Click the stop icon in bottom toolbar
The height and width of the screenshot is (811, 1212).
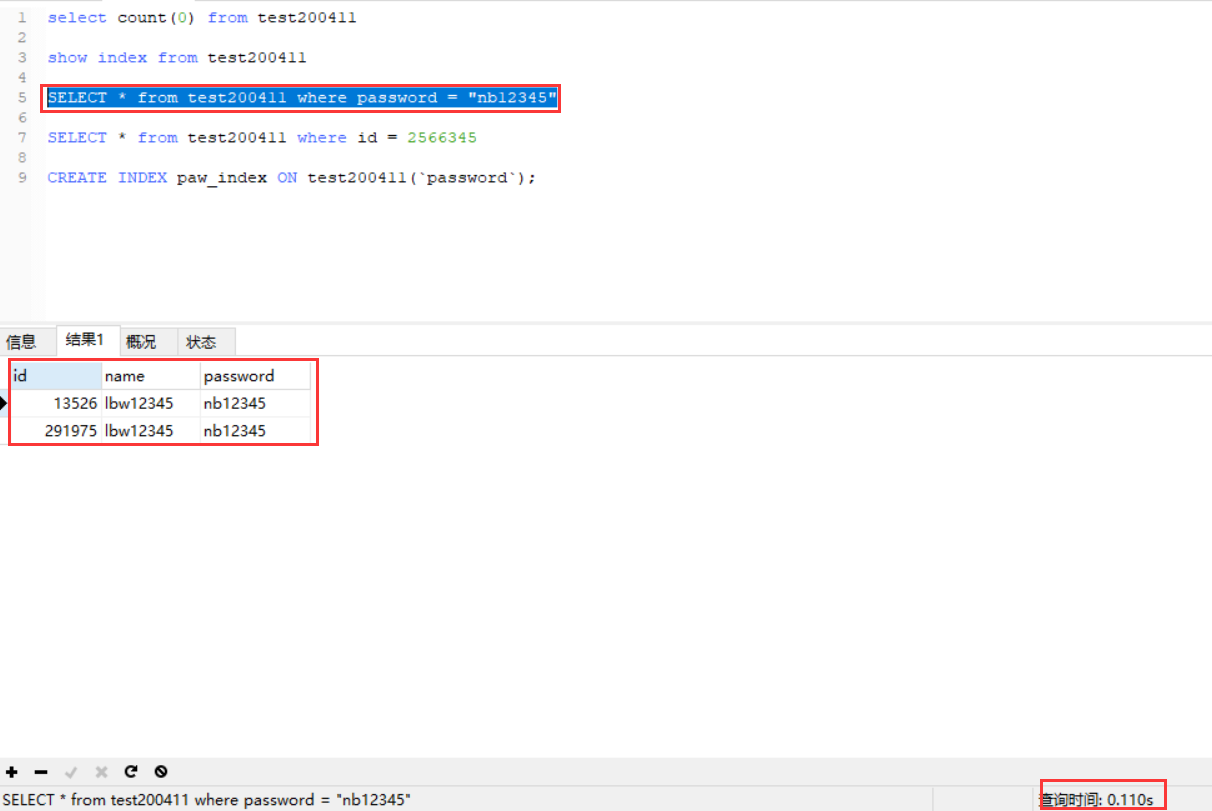click(161, 772)
